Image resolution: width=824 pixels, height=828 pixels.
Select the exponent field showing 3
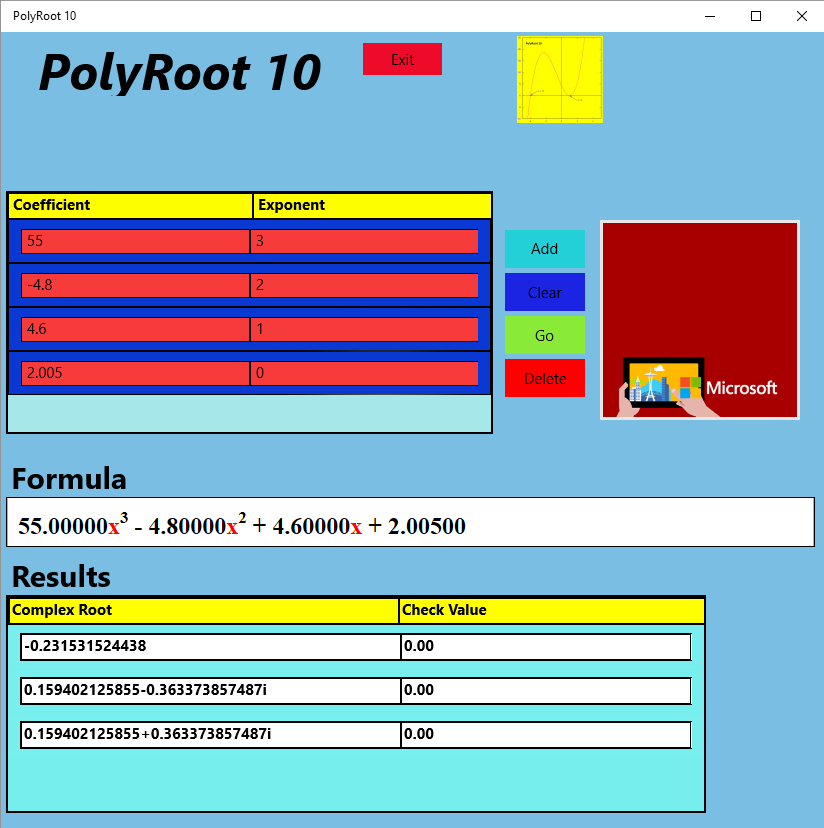click(x=364, y=241)
